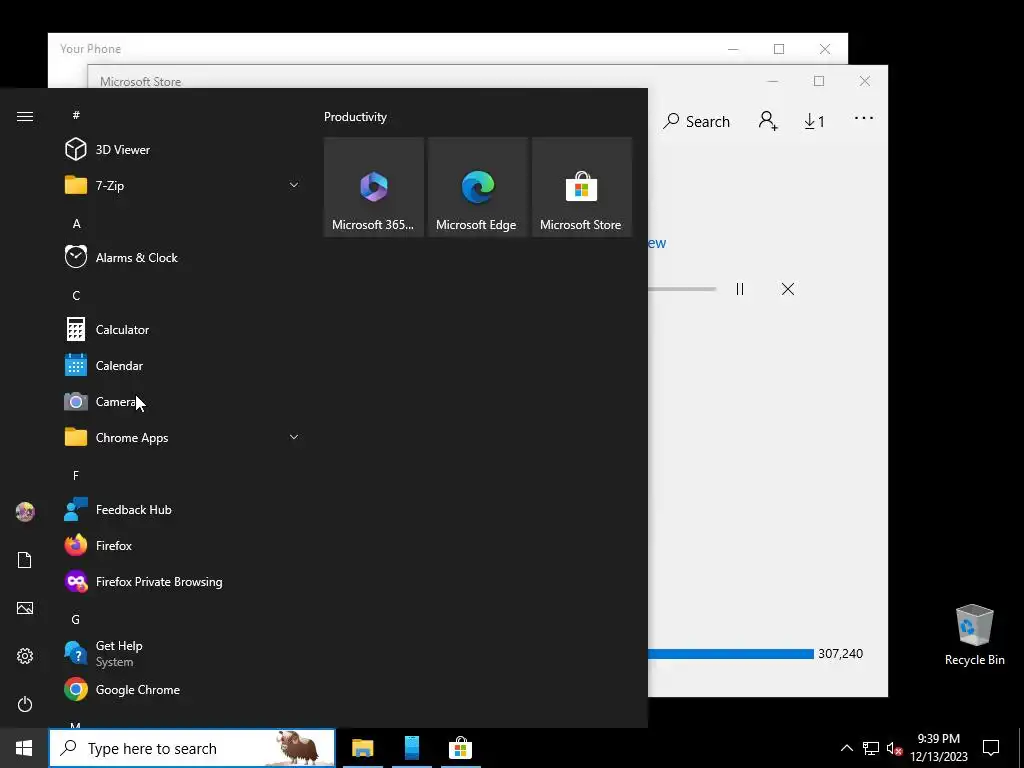Pause the download in Microsoft Store
The width and height of the screenshot is (1024, 768).
[740, 289]
